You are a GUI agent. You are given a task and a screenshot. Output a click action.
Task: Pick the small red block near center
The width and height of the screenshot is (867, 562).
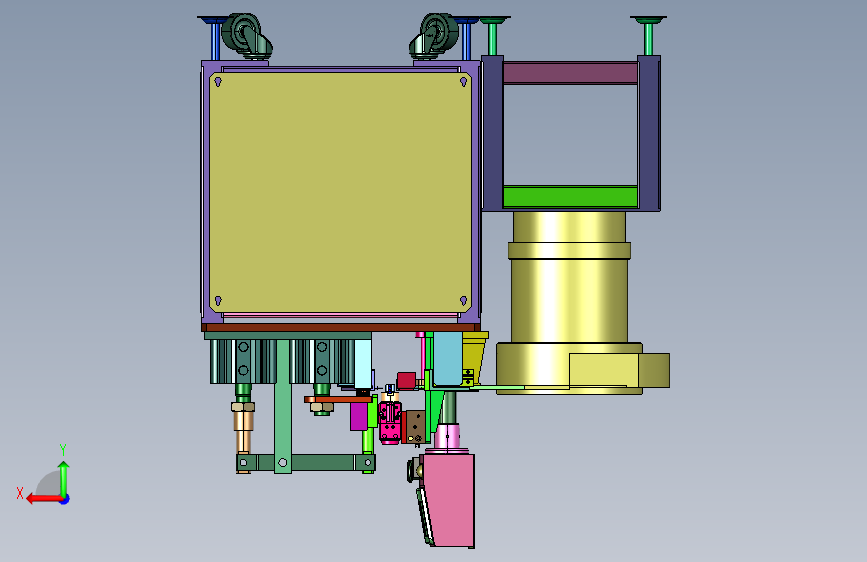coord(406,381)
